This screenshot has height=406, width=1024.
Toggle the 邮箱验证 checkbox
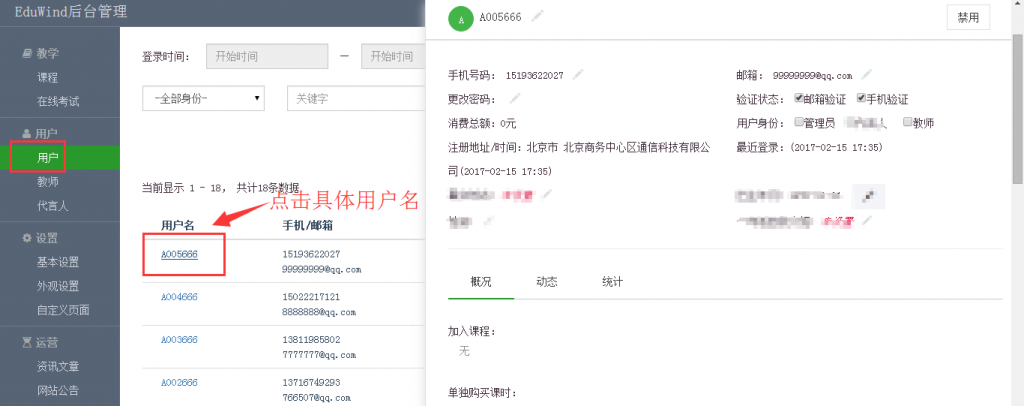[x=798, y=99]
